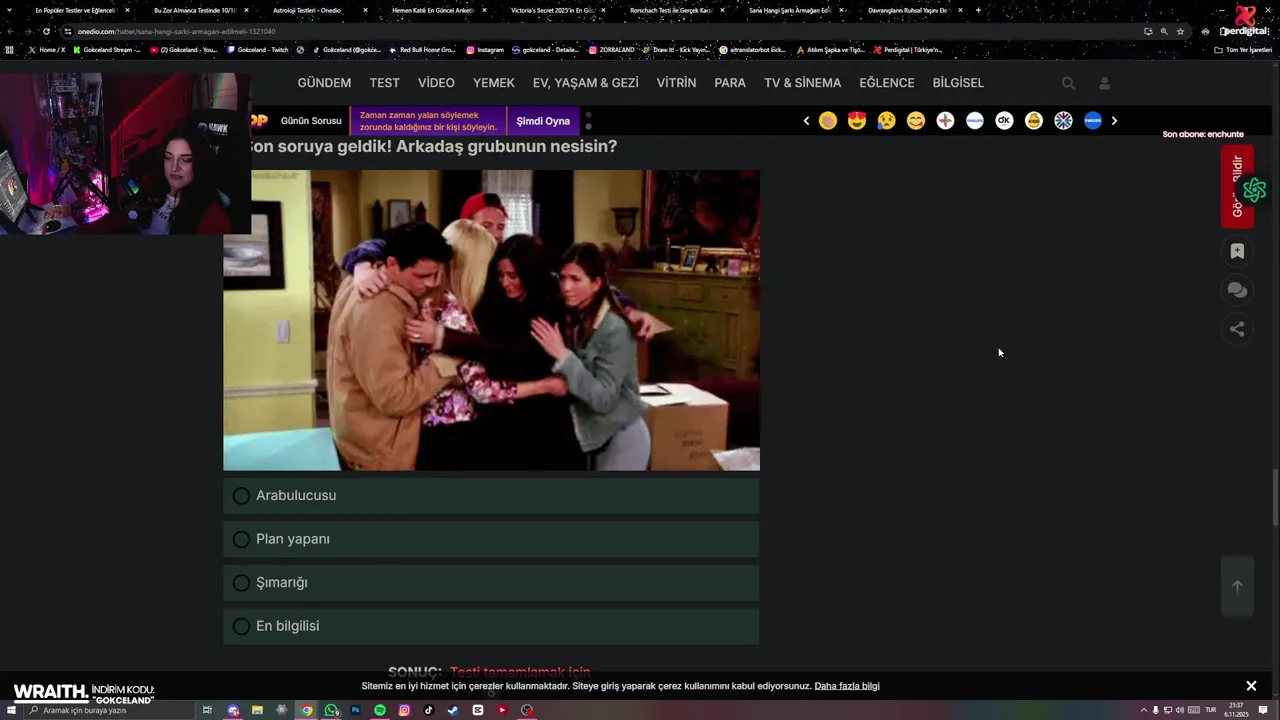1280x720 pixels.
Task: Open the EĞLENCE navigation item
Action: [x=887, y=83]
